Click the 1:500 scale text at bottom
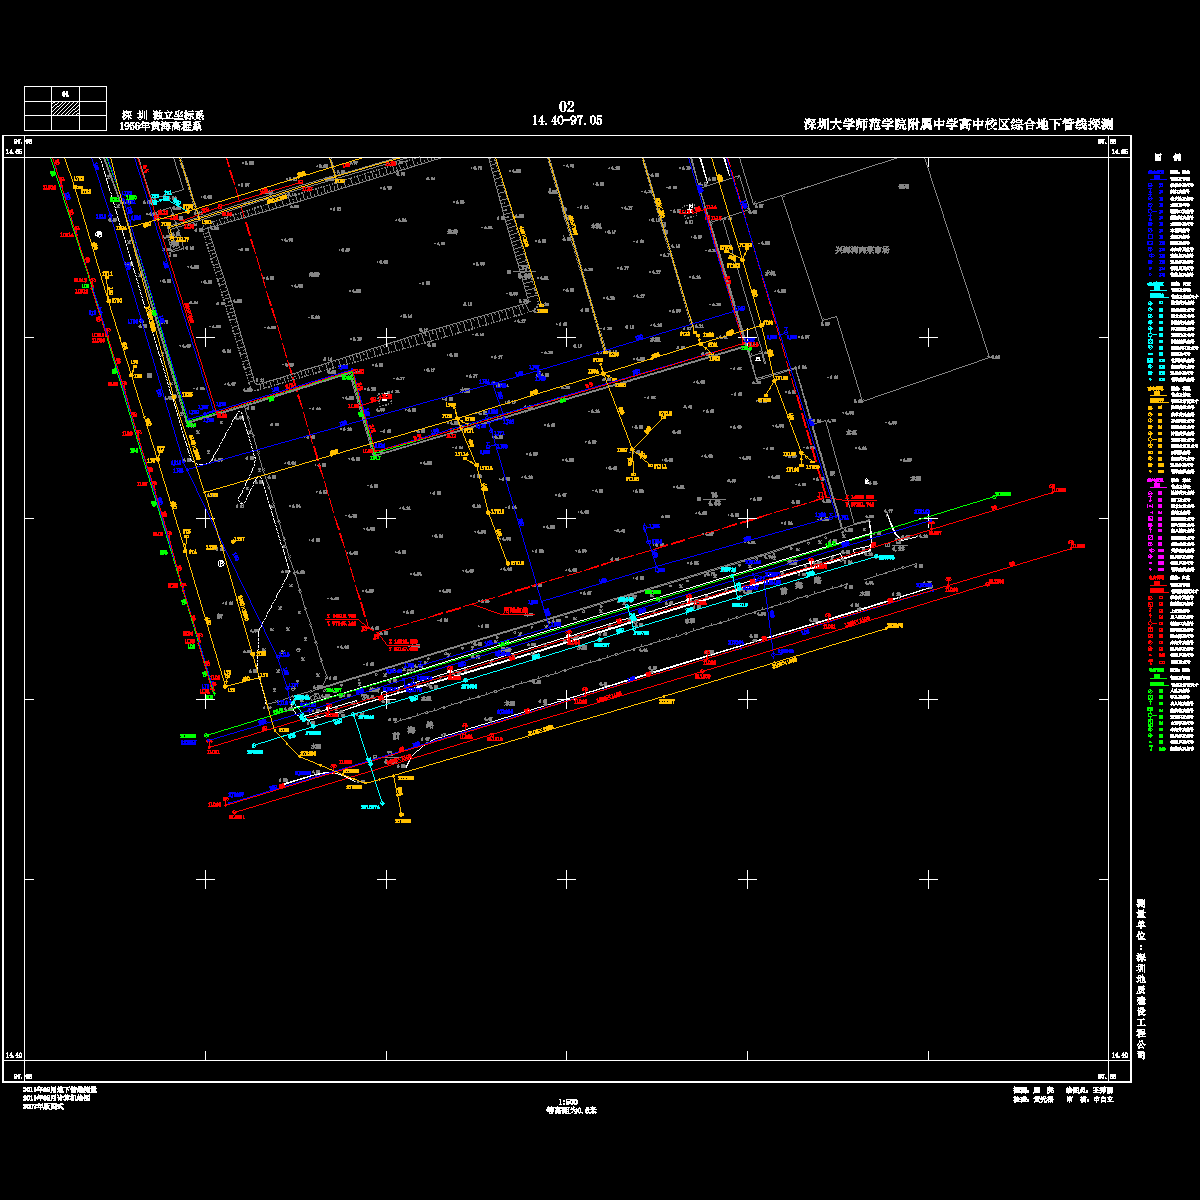Image resolution: width=1200 pixels, height=1200 pixels. click(569, 1101)
